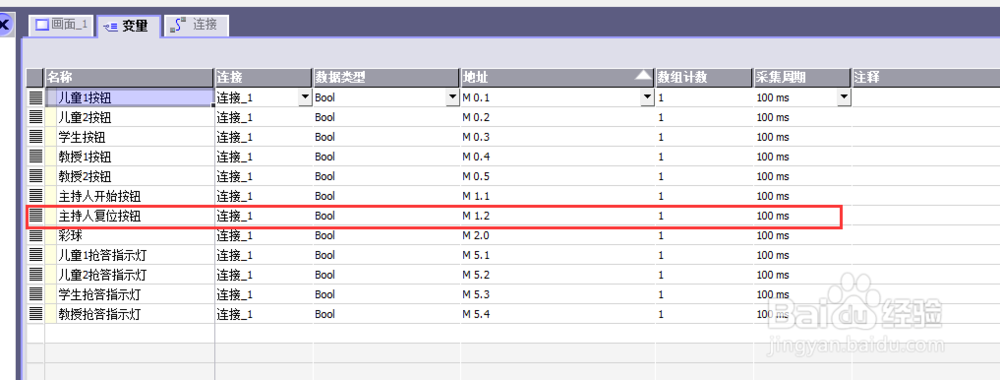
Task: Select the 教授抢答指示灯 name cell
Action: pyautogui.click(x=129, y=314)
